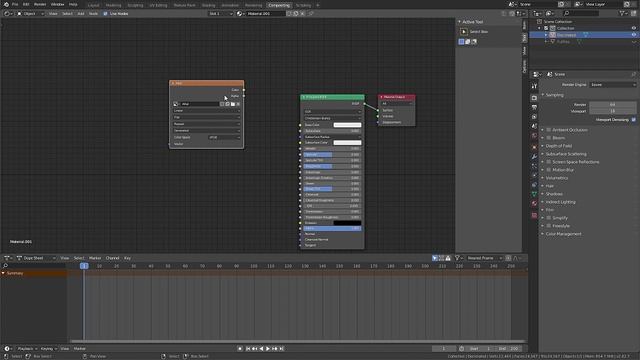
Task: Open the GGX distribution dropdown
Action: point(332,111)
